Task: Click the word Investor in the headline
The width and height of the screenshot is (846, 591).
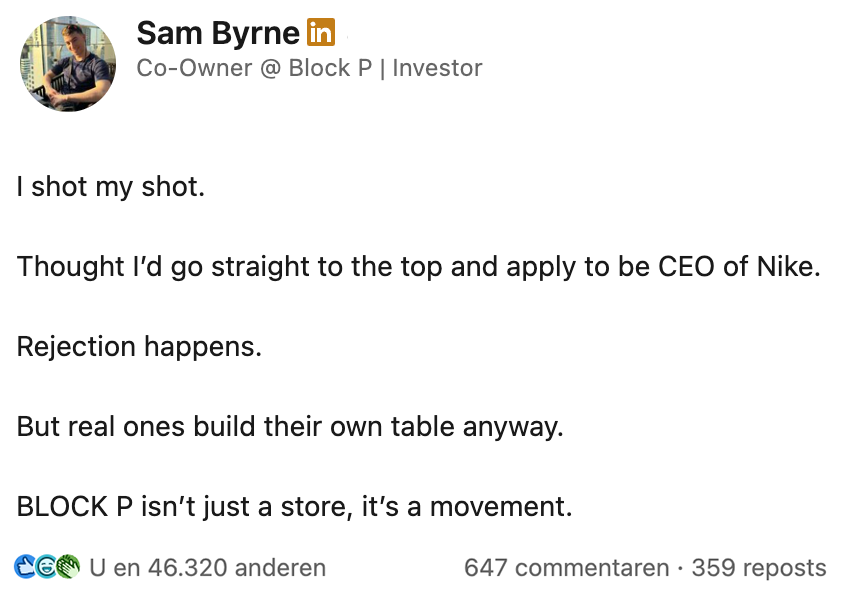Action: click(437, 68)
